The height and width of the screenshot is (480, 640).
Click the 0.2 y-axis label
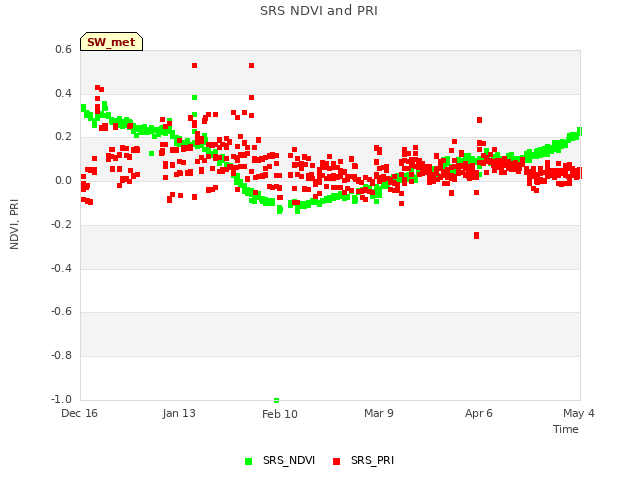click(64, 137)
